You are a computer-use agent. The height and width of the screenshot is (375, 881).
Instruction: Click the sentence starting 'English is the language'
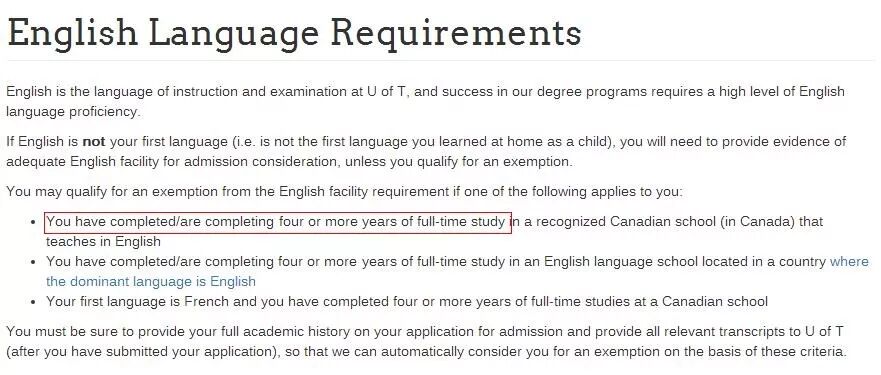click(425, 101)
